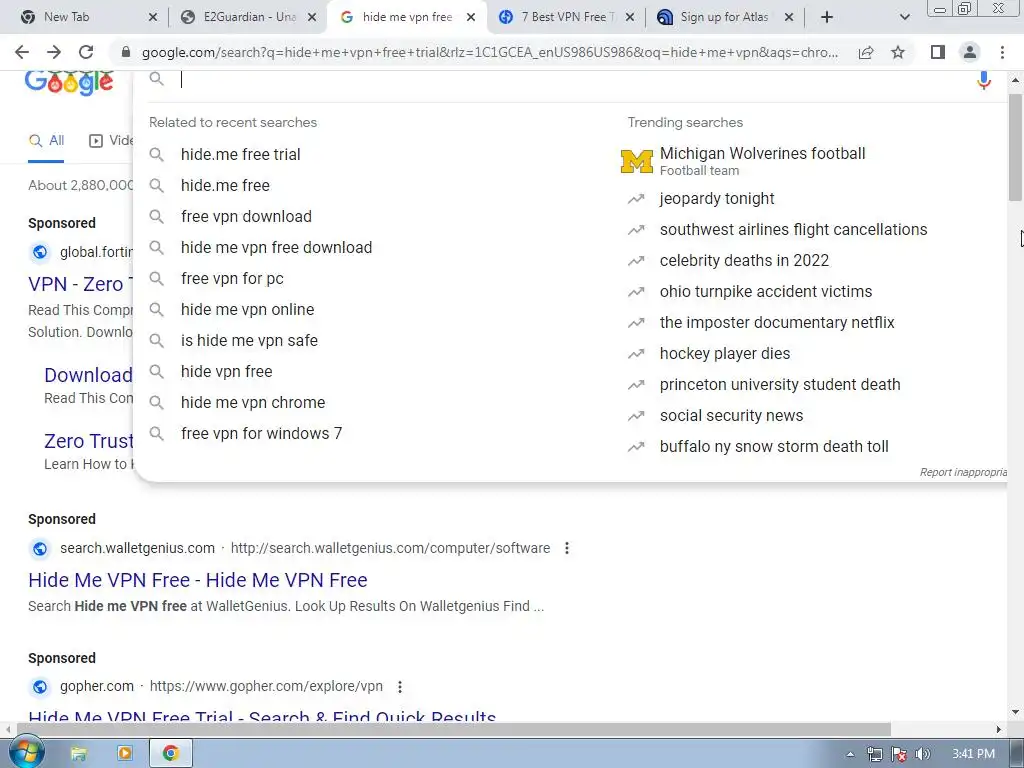The width and height of the screenshot is (1024, 768).
Task: Choose suggestion hide vpn free
Action: point(227,372)
